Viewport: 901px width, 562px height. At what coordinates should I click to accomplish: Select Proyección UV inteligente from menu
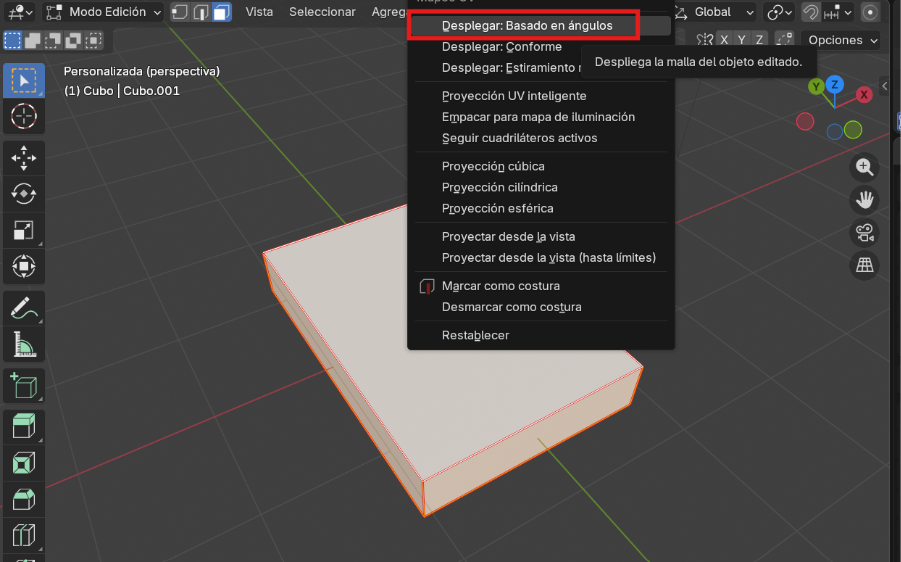click(514, 96)
